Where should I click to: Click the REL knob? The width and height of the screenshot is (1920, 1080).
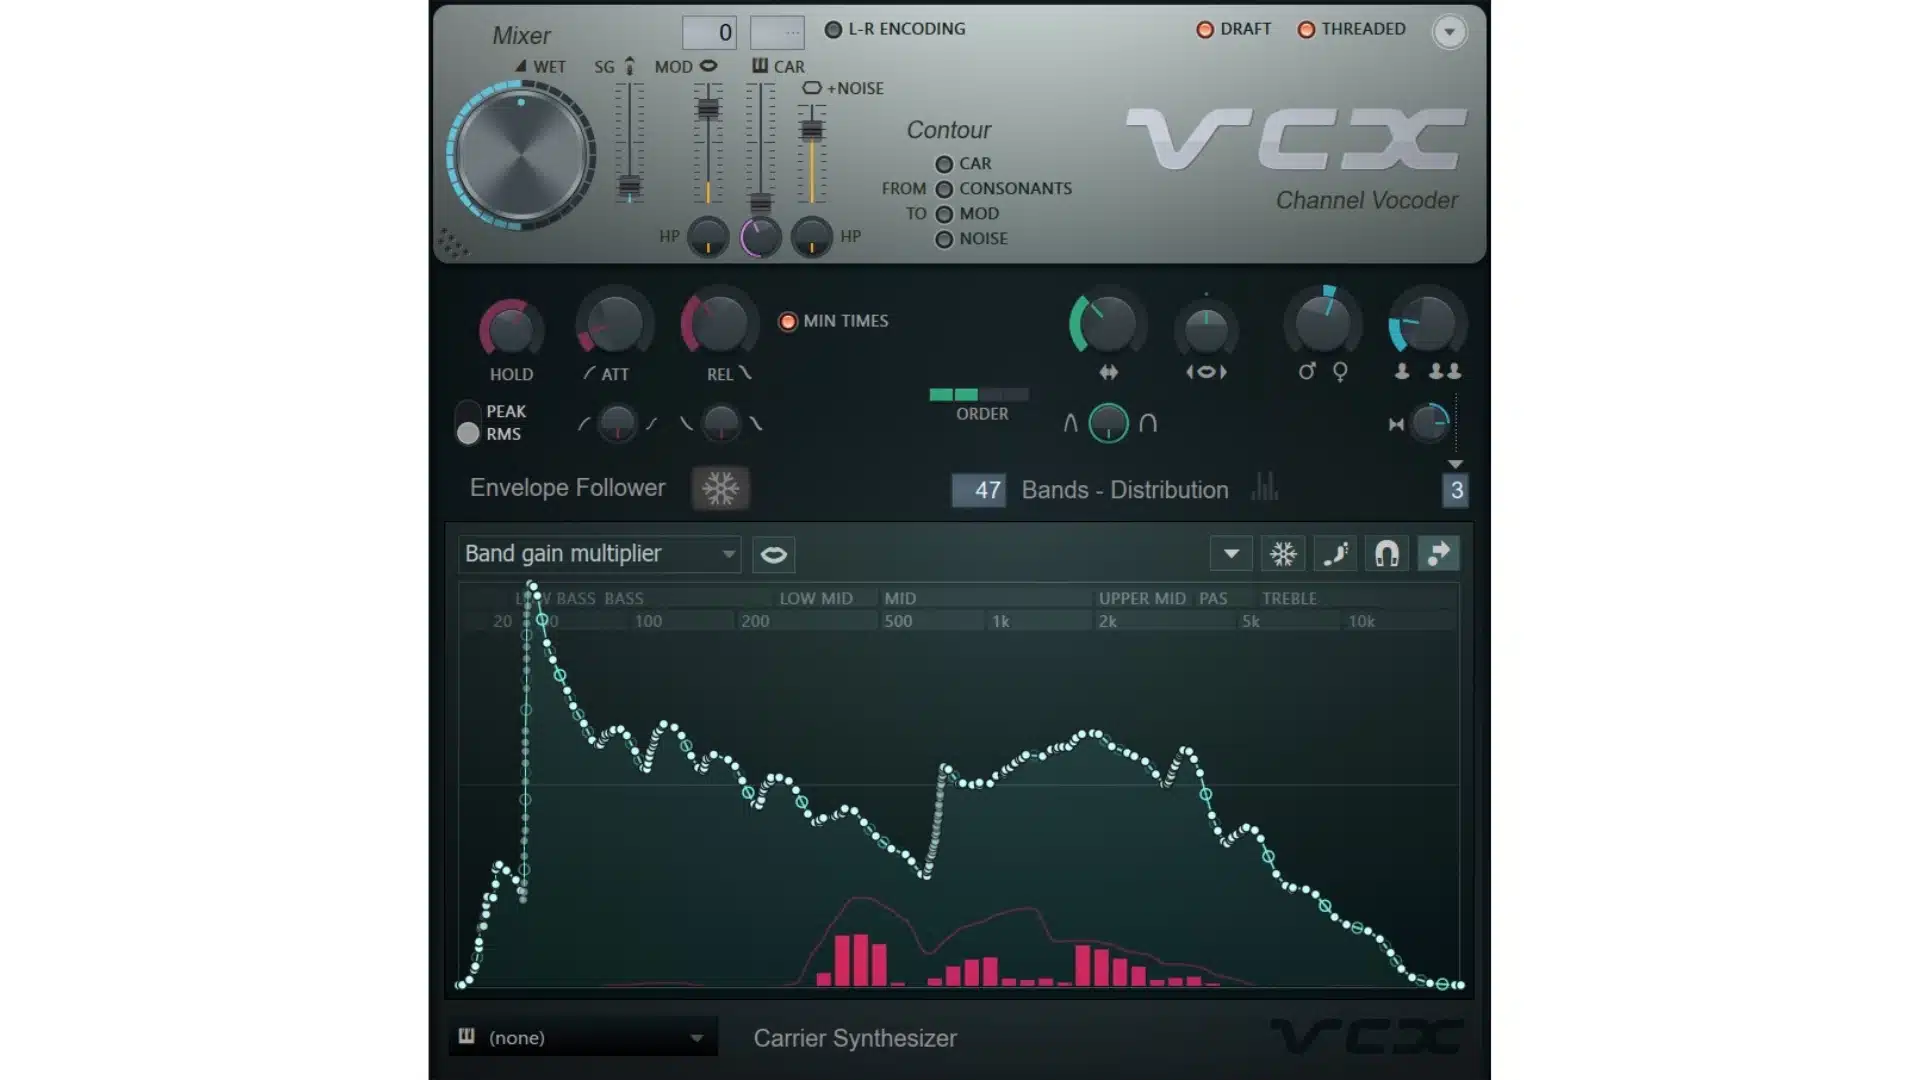(718, 323)
